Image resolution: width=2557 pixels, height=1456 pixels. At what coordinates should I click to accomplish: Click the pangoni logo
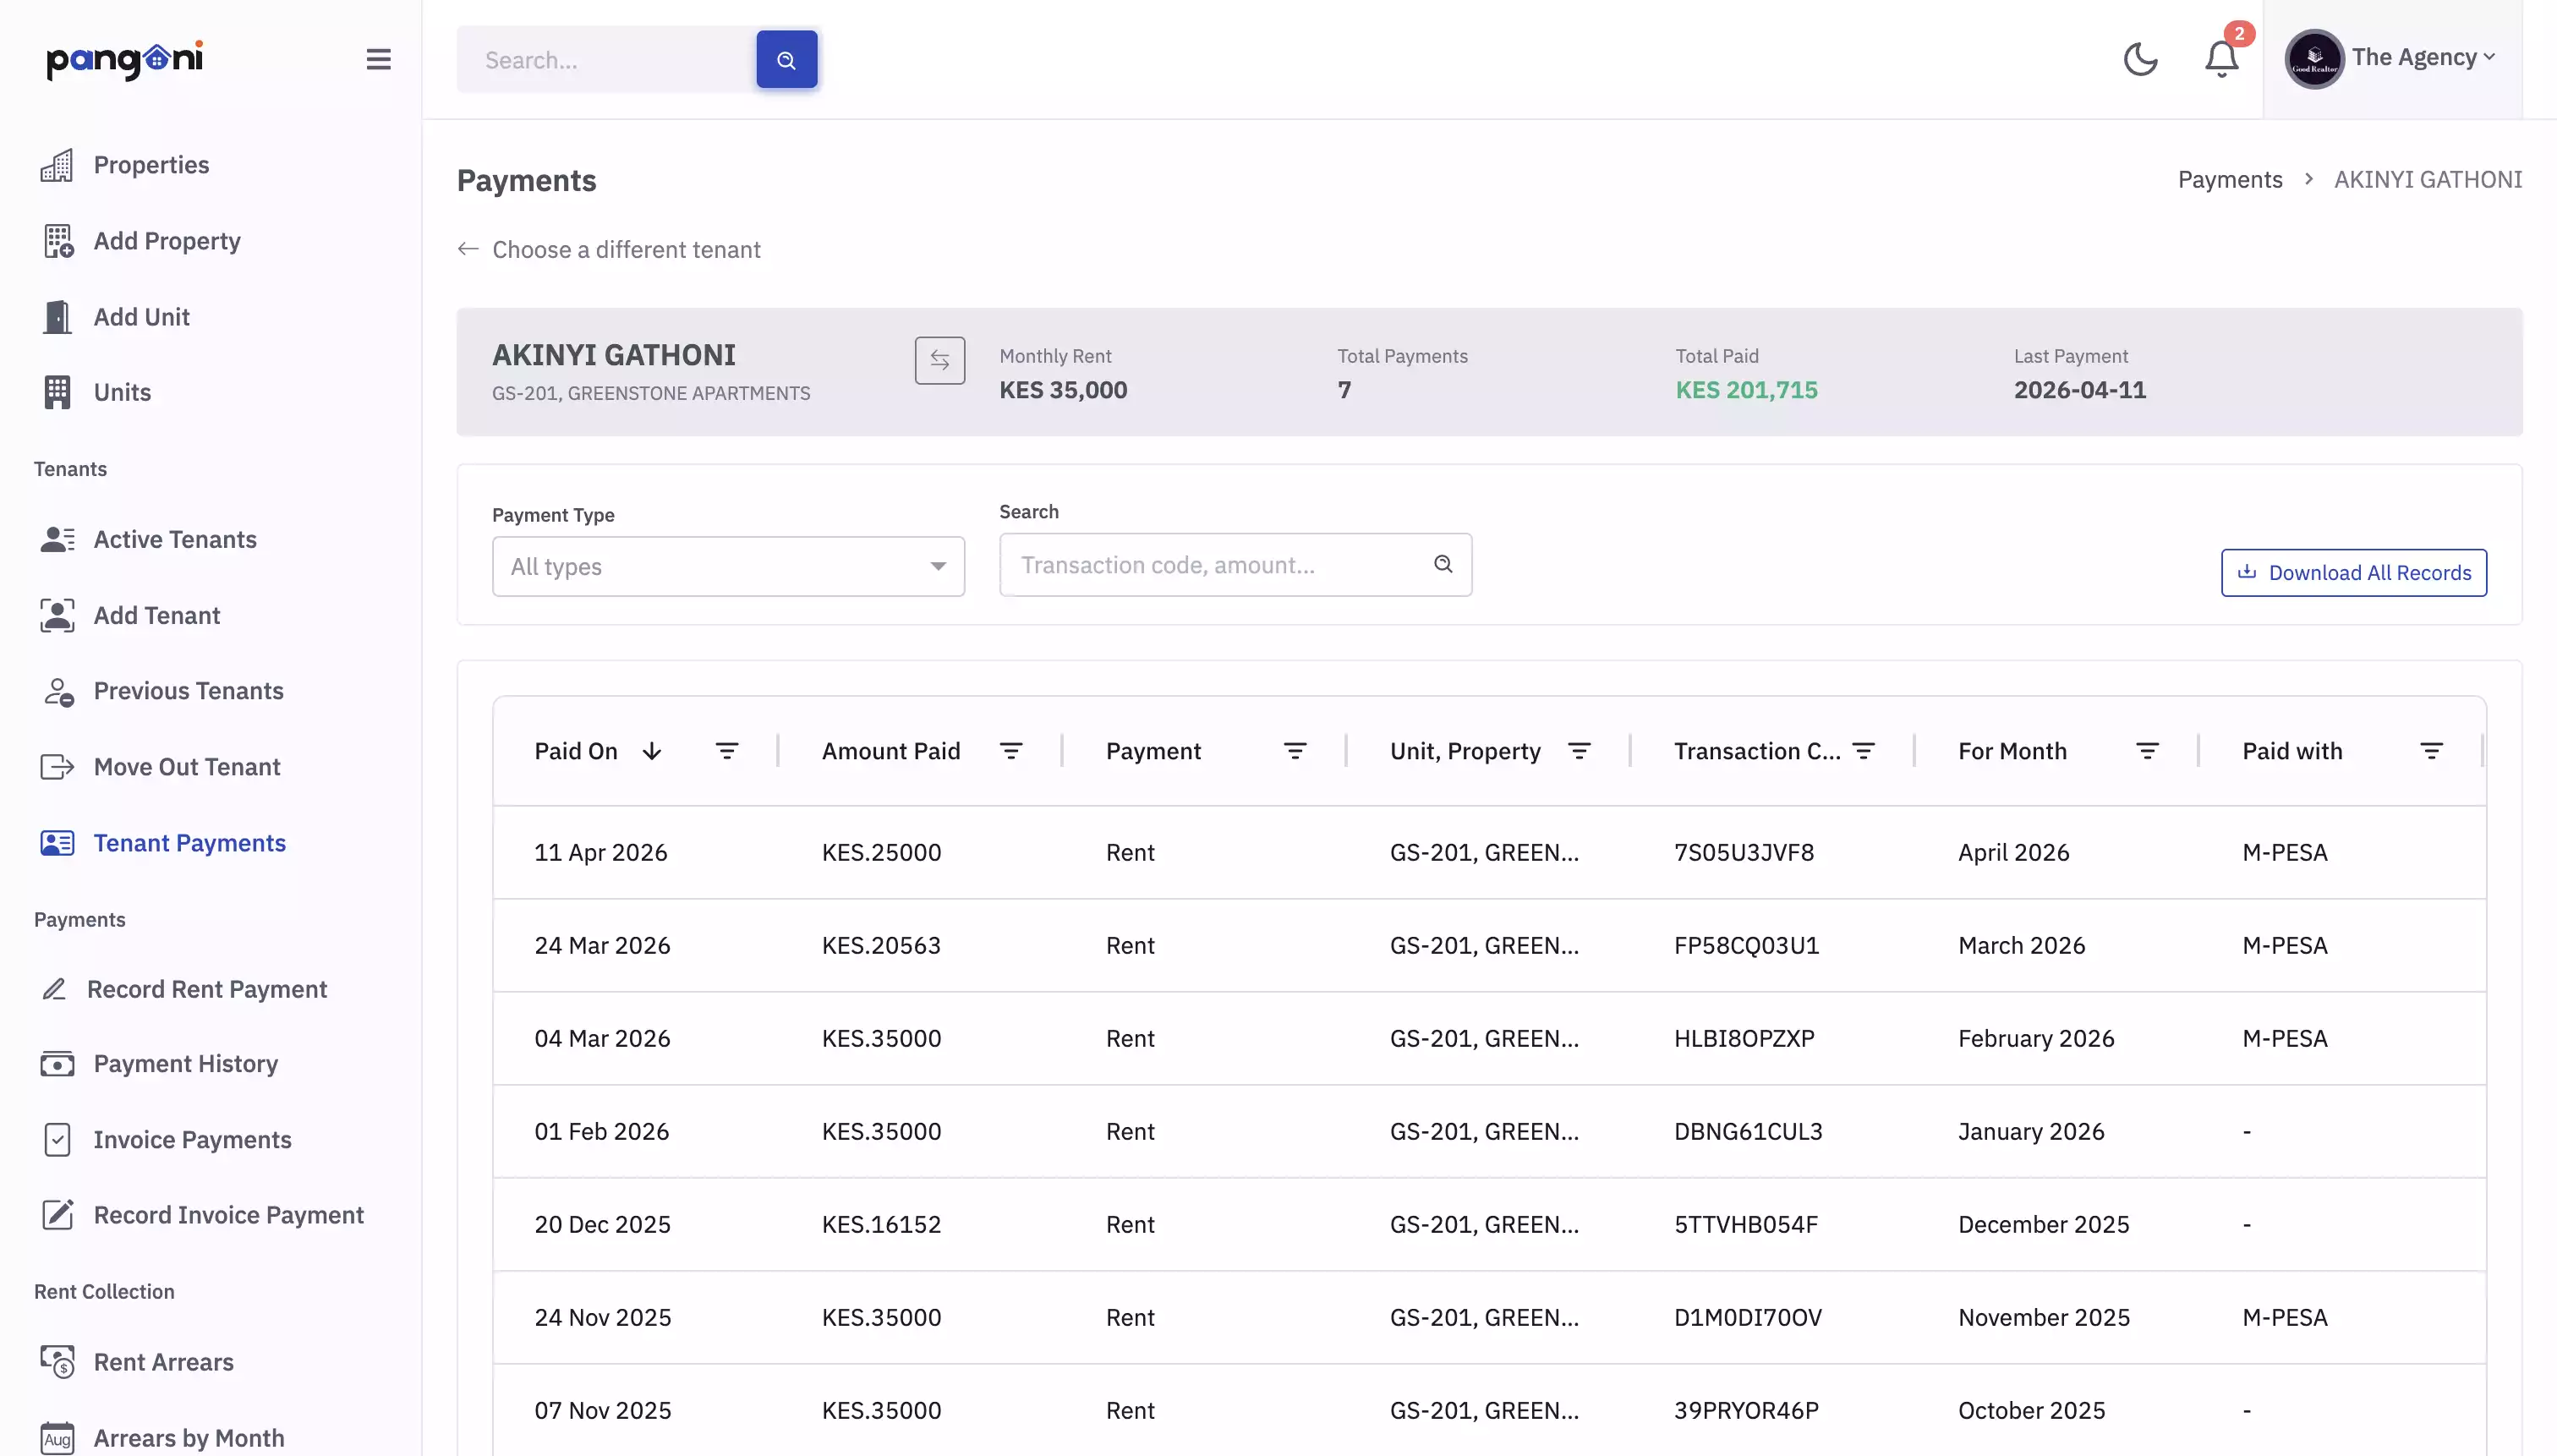(x=124, y=59)
